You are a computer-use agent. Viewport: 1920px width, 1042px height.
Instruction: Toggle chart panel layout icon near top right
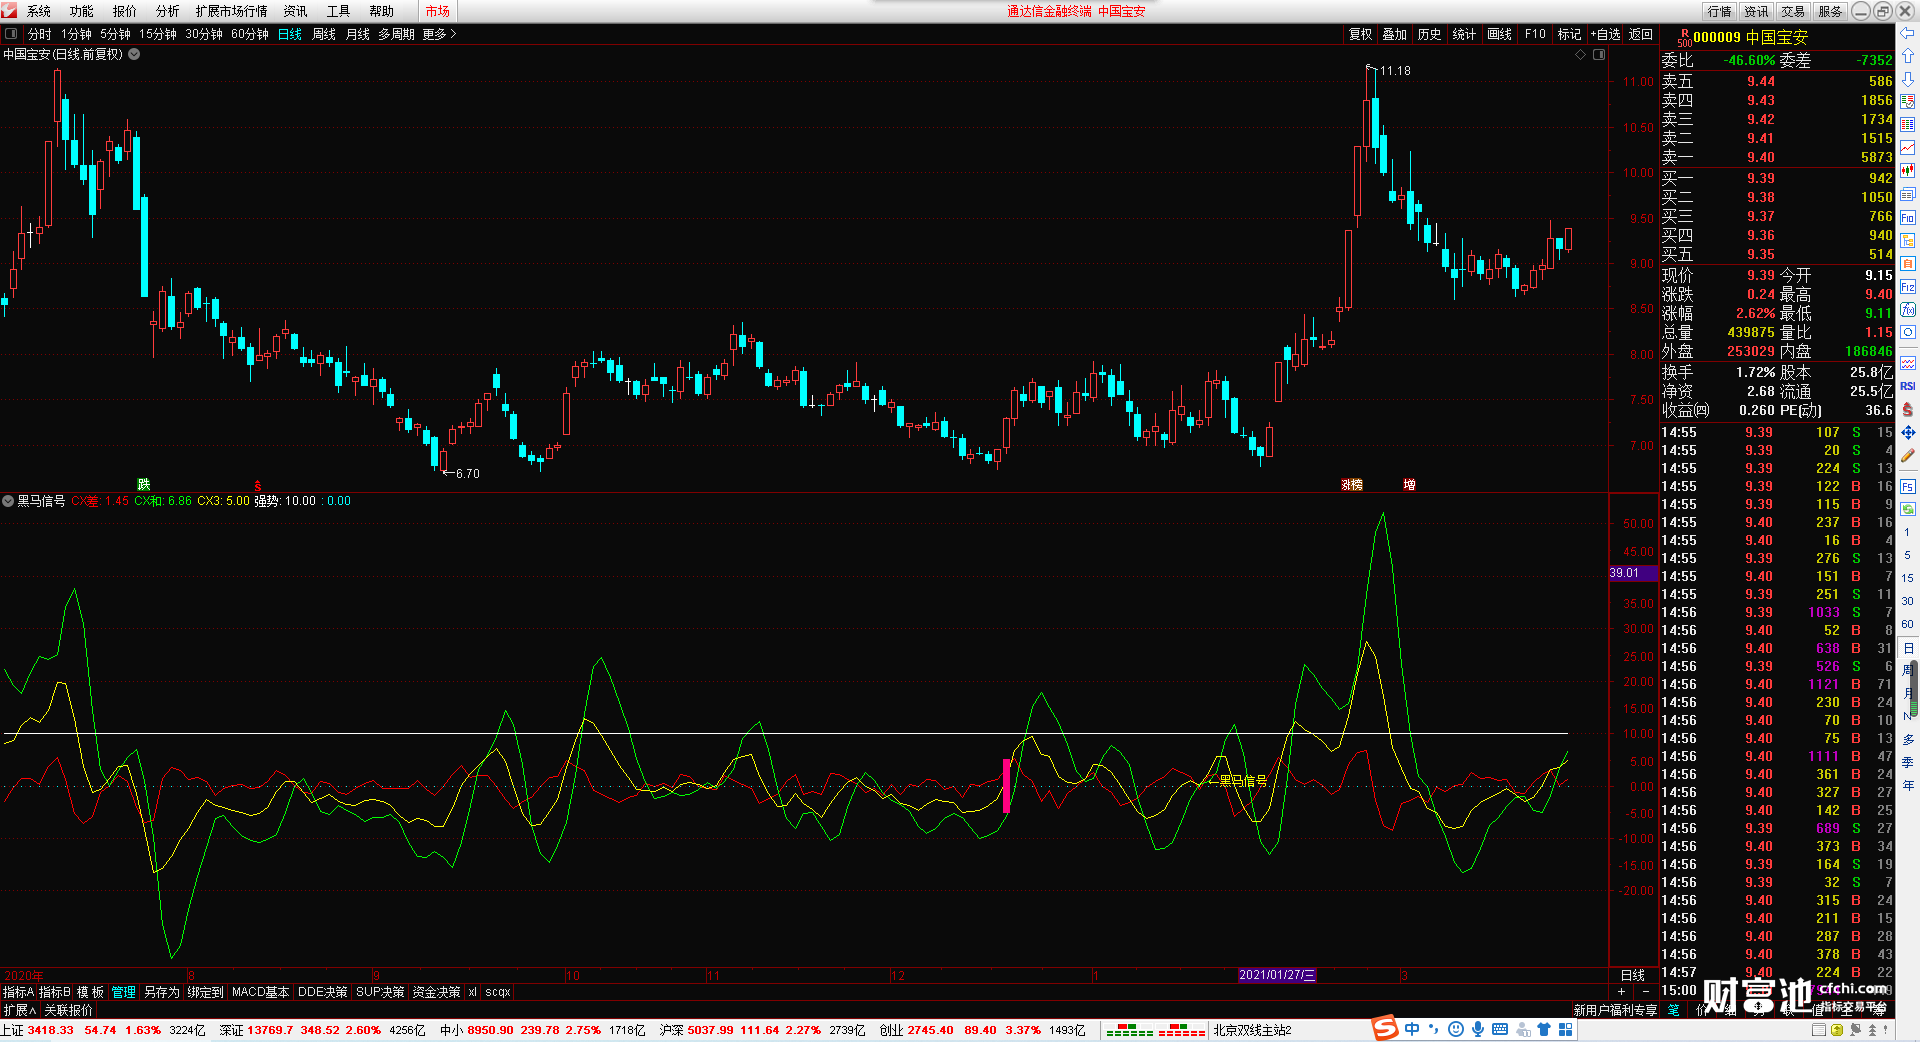(x=1599, y=55)
